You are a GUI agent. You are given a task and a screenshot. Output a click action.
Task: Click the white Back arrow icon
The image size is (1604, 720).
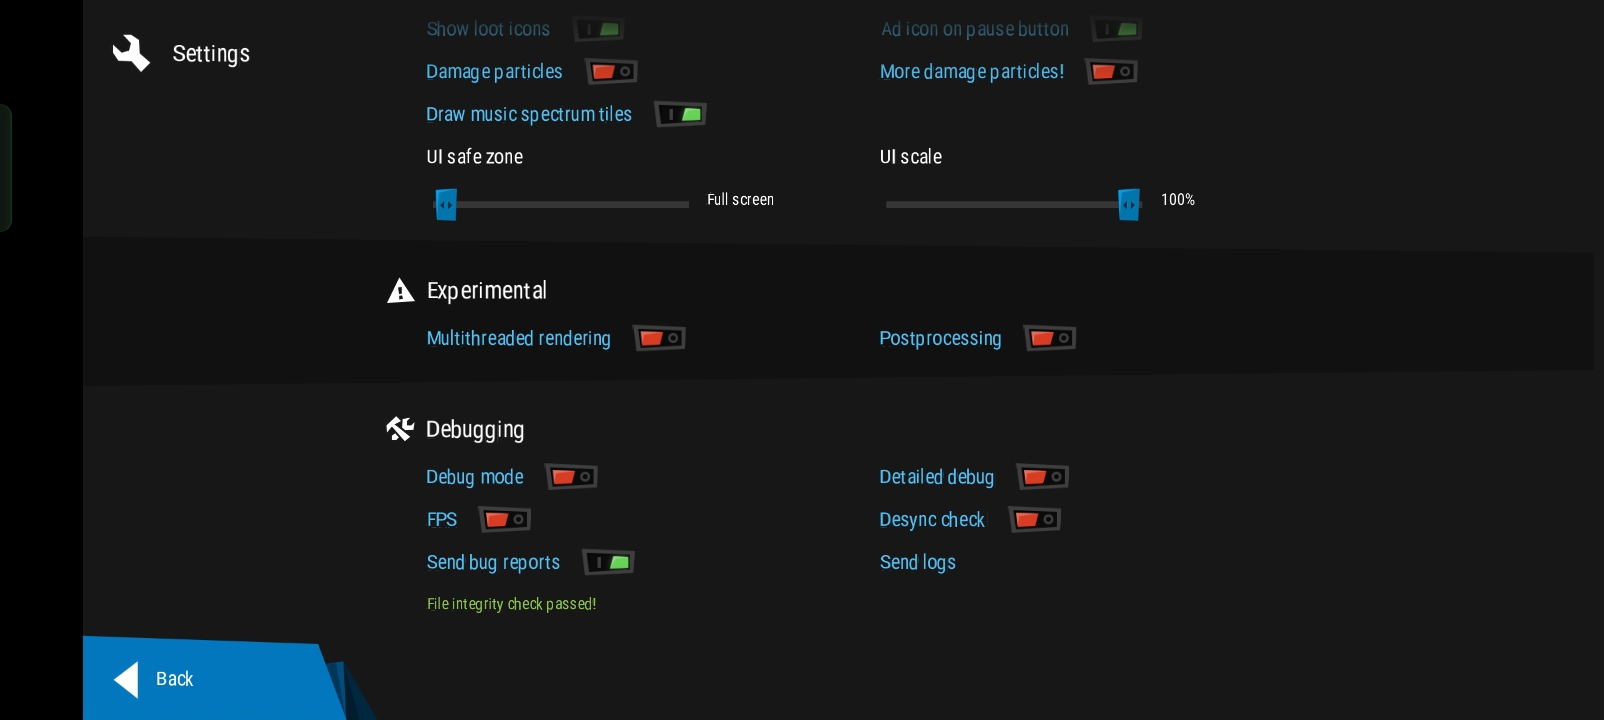127,679
